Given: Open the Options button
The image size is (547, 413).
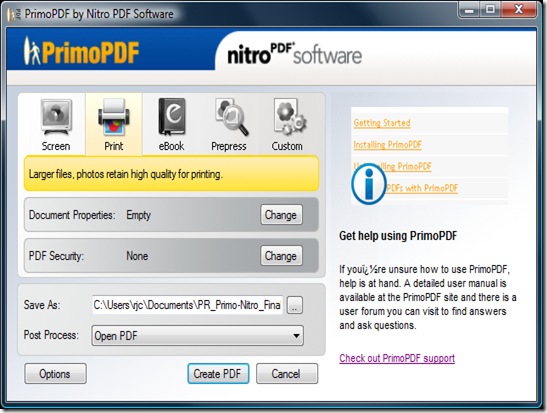Looking at the screenshot, I should coord(55,374).
